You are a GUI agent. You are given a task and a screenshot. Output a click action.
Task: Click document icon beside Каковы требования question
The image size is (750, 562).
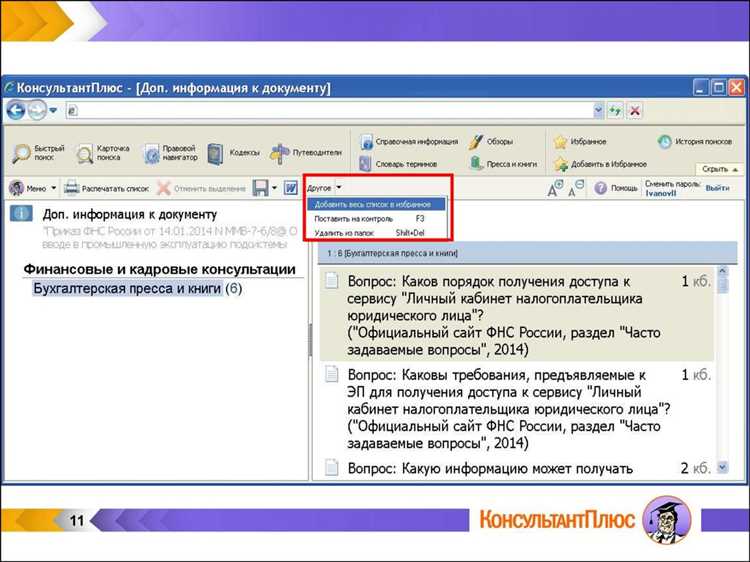point(331,374)
